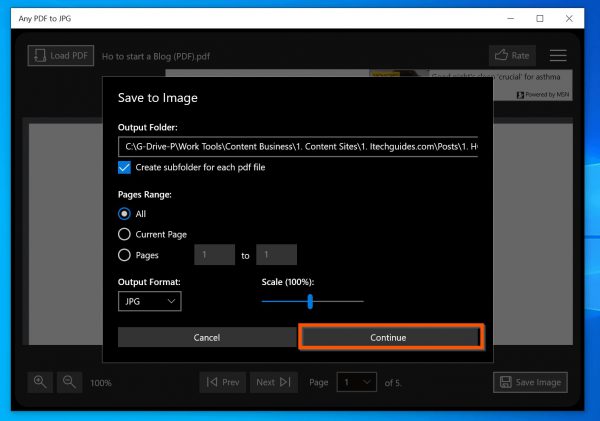Click the Pages range start field
Viewport: 600px width, 421px height.
coord(213,255)
